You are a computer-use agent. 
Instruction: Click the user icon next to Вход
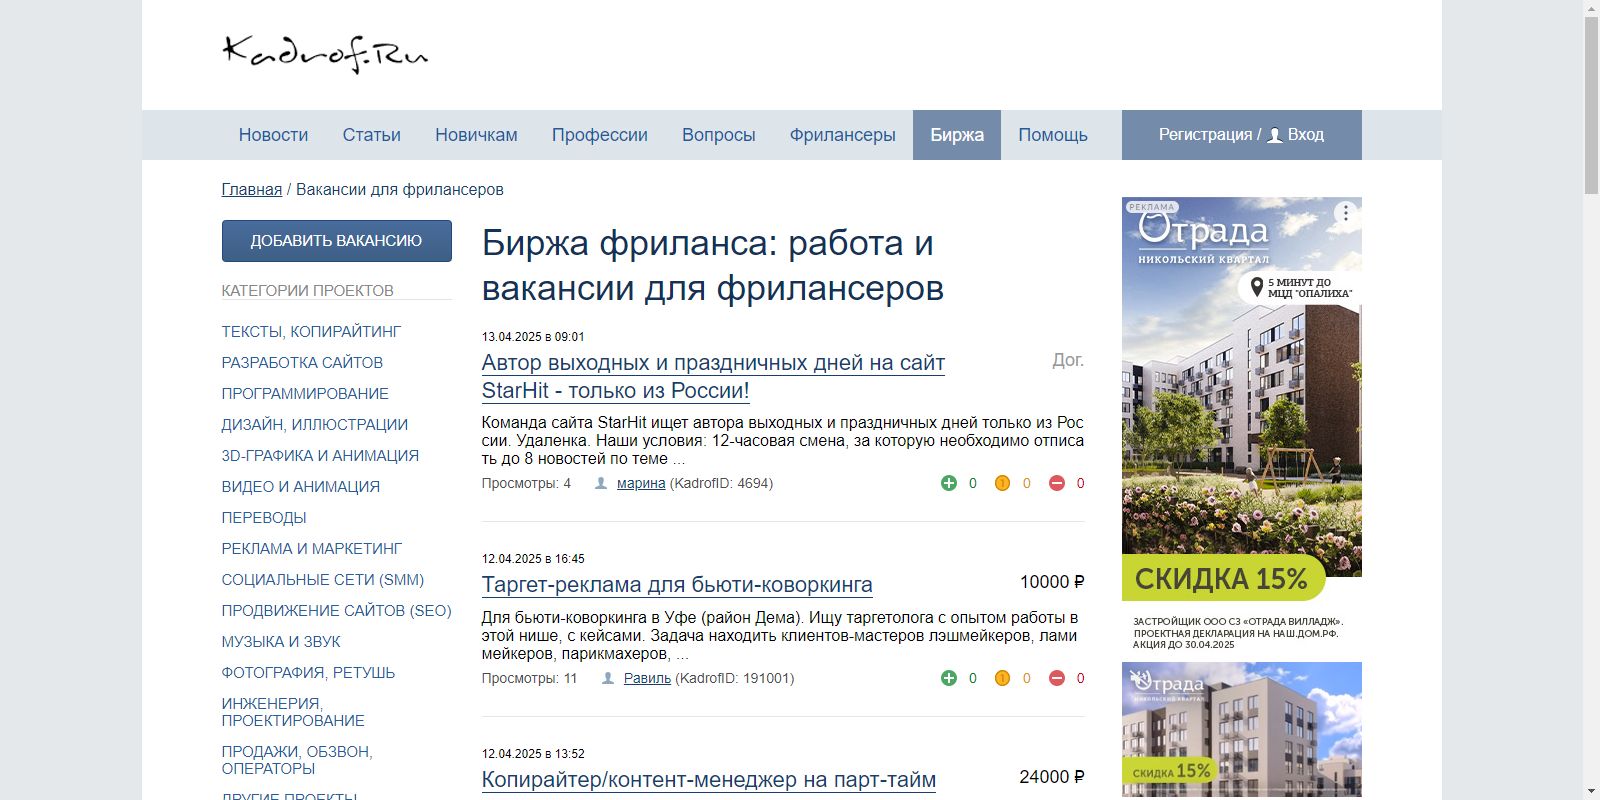(x=1275, y=135)
